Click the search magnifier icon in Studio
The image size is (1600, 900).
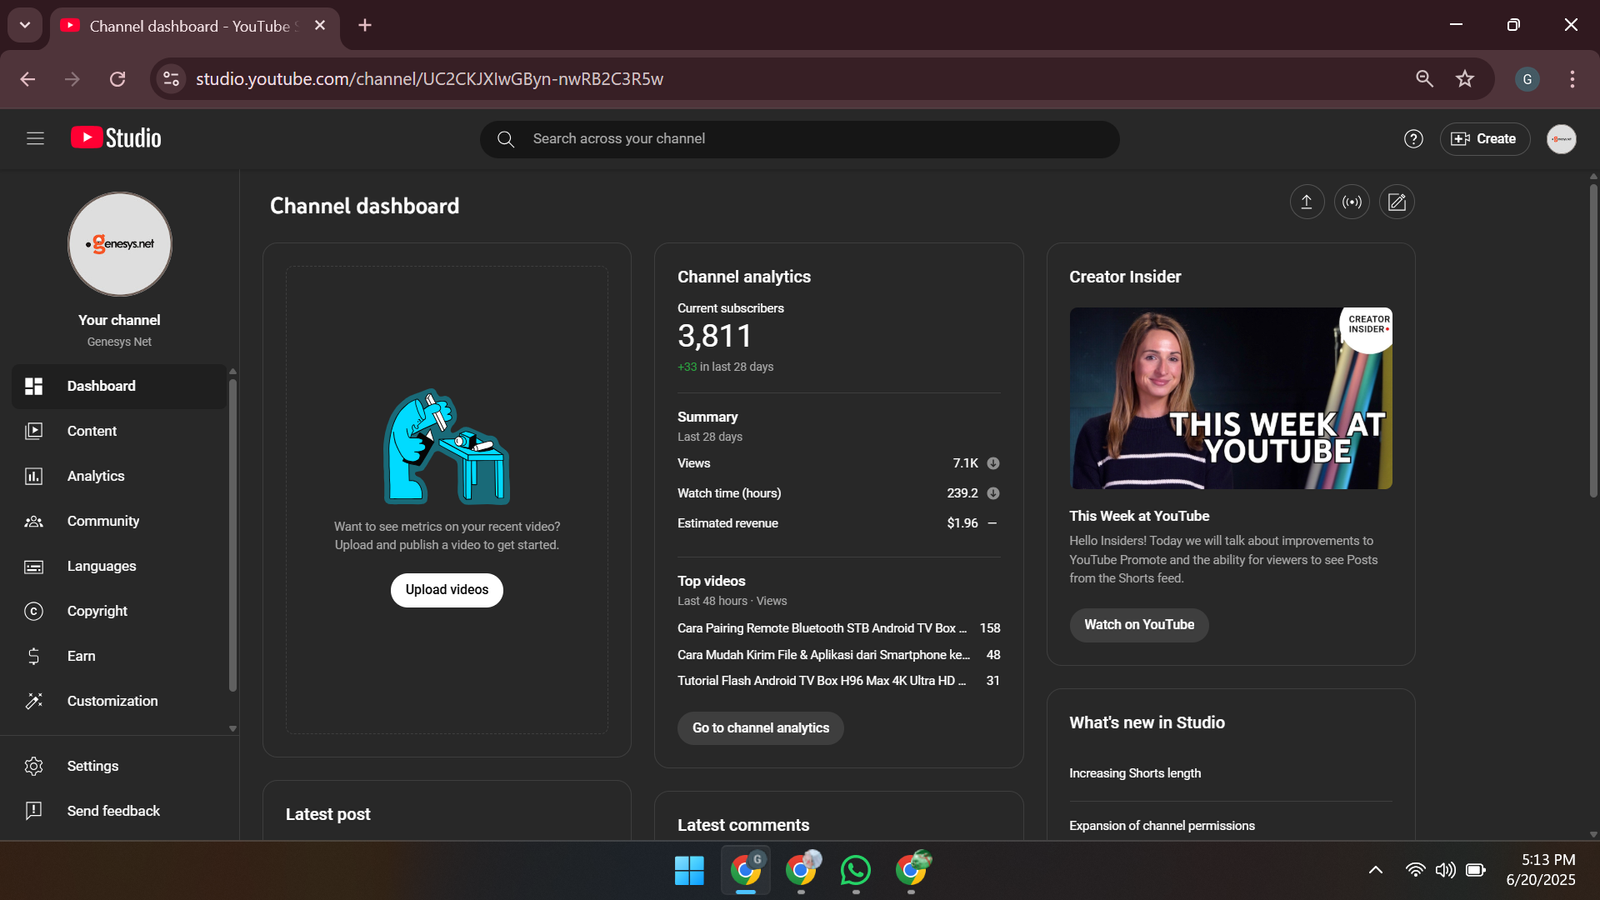click(506, 139)
